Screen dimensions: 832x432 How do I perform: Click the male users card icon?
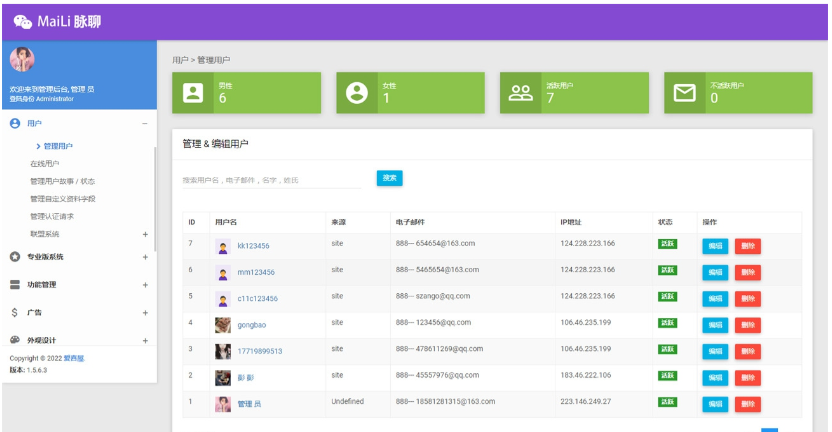pos(192,93)
